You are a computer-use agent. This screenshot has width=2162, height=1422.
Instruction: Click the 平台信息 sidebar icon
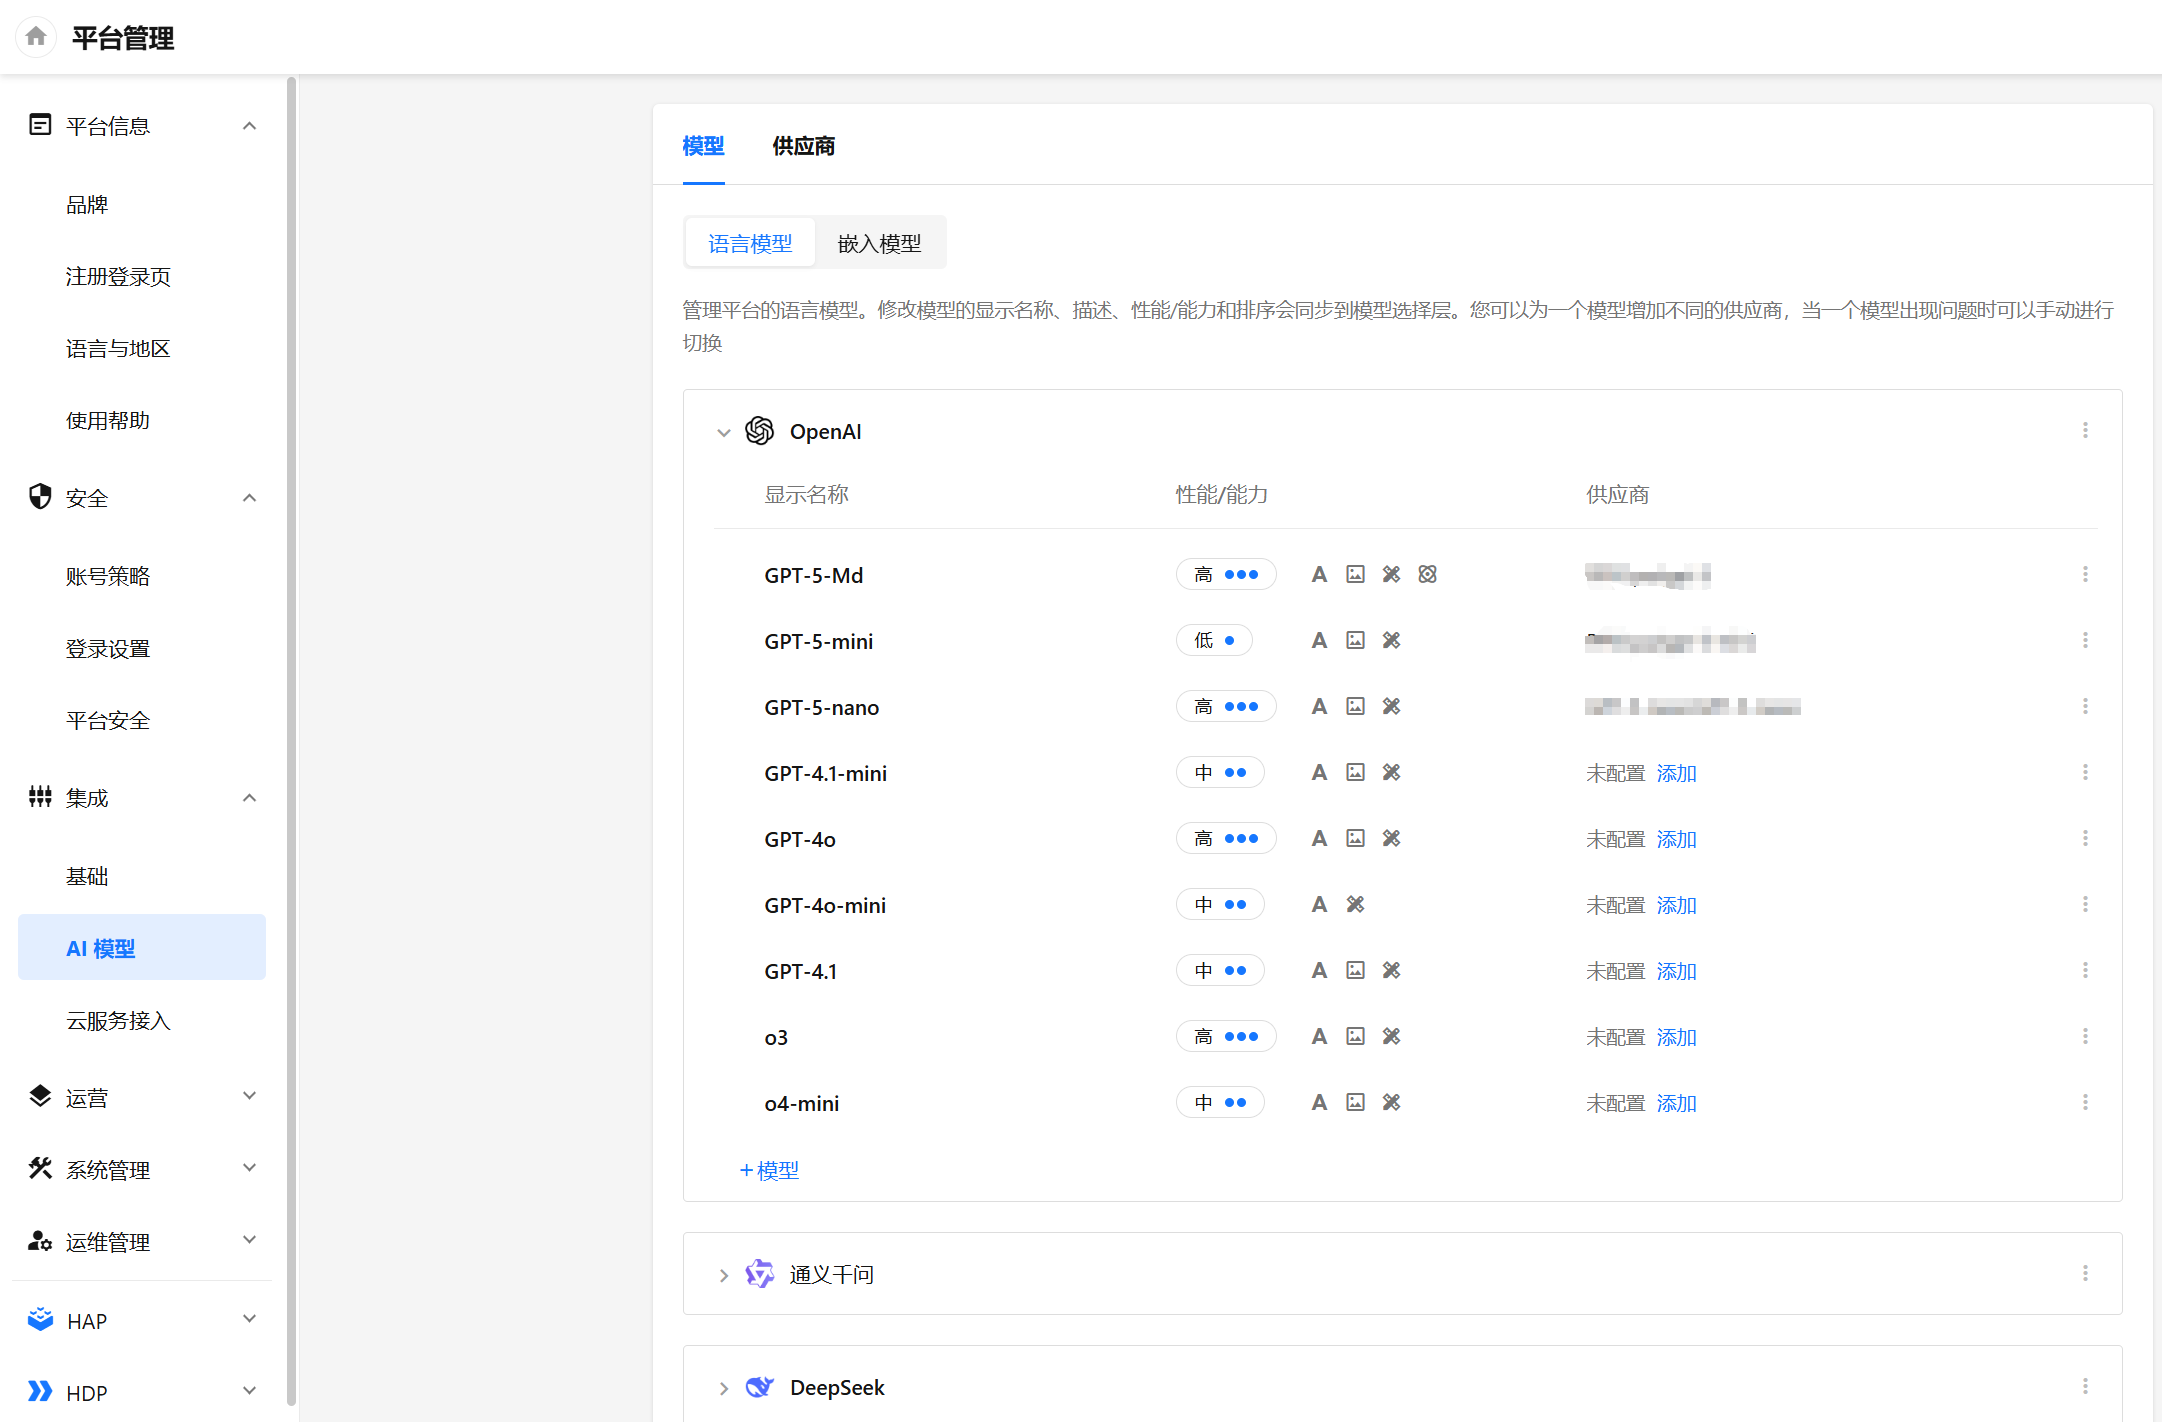(40, 125)
